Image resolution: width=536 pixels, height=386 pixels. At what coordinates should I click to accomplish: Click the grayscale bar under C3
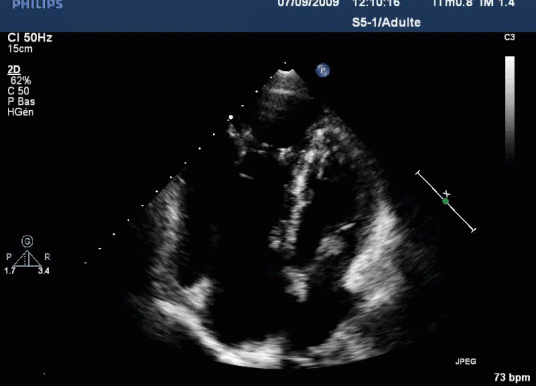(510, 109)
